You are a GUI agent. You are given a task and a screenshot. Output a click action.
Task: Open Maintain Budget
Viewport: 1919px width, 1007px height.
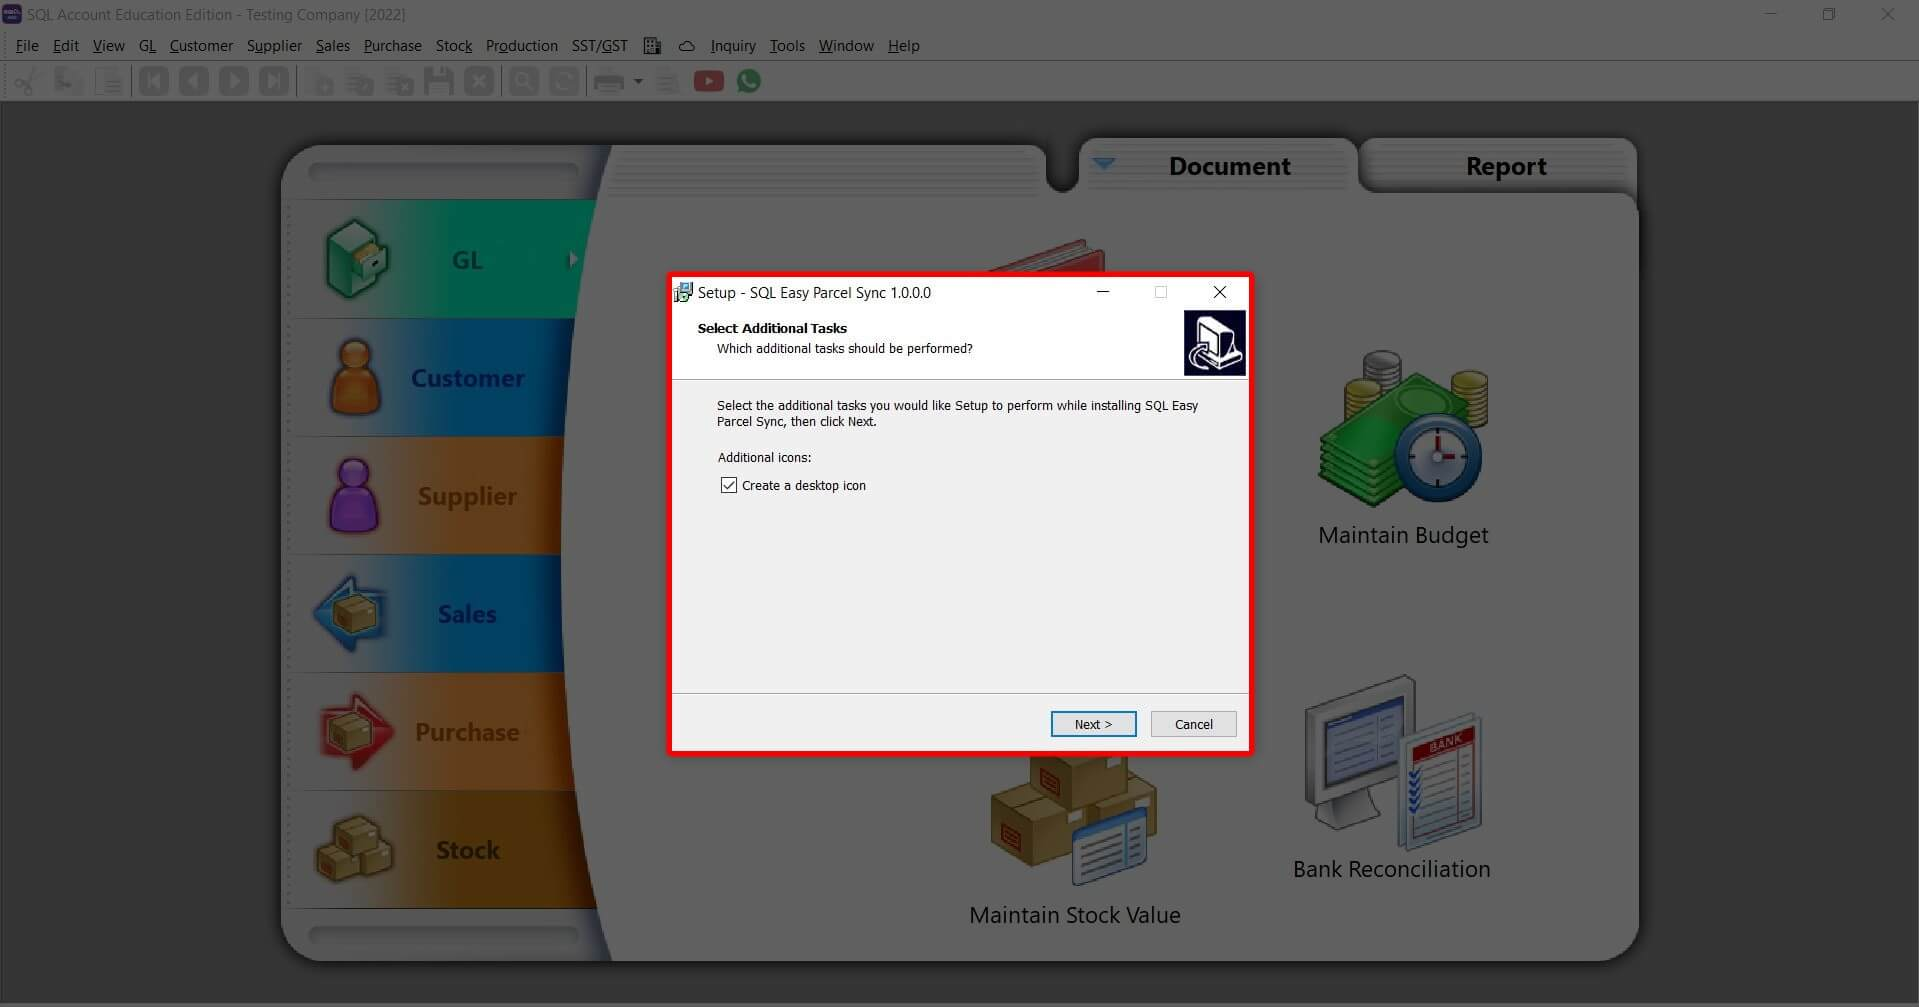[1403, 449]
